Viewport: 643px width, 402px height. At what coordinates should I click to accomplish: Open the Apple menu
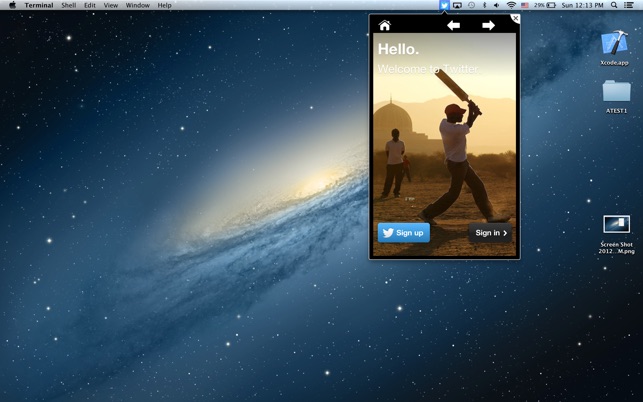[x=12, y=5]
